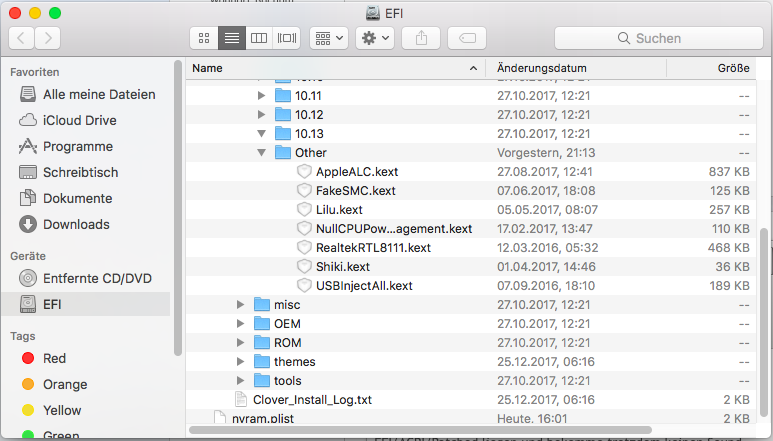Click the 837 KB size of AppleALC.kext

729,171
